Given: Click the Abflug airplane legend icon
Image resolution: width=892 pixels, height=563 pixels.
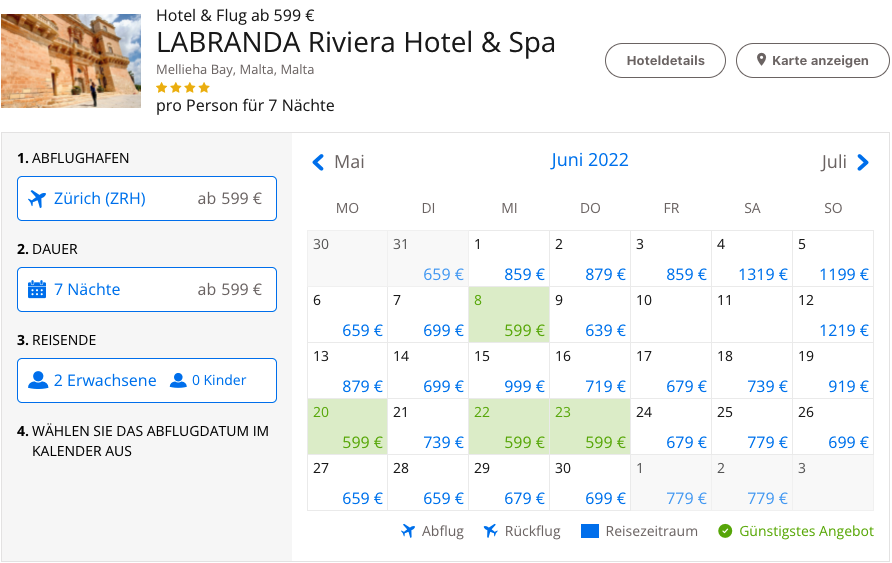Looking at the screenshot, I should tap(407, 531).
